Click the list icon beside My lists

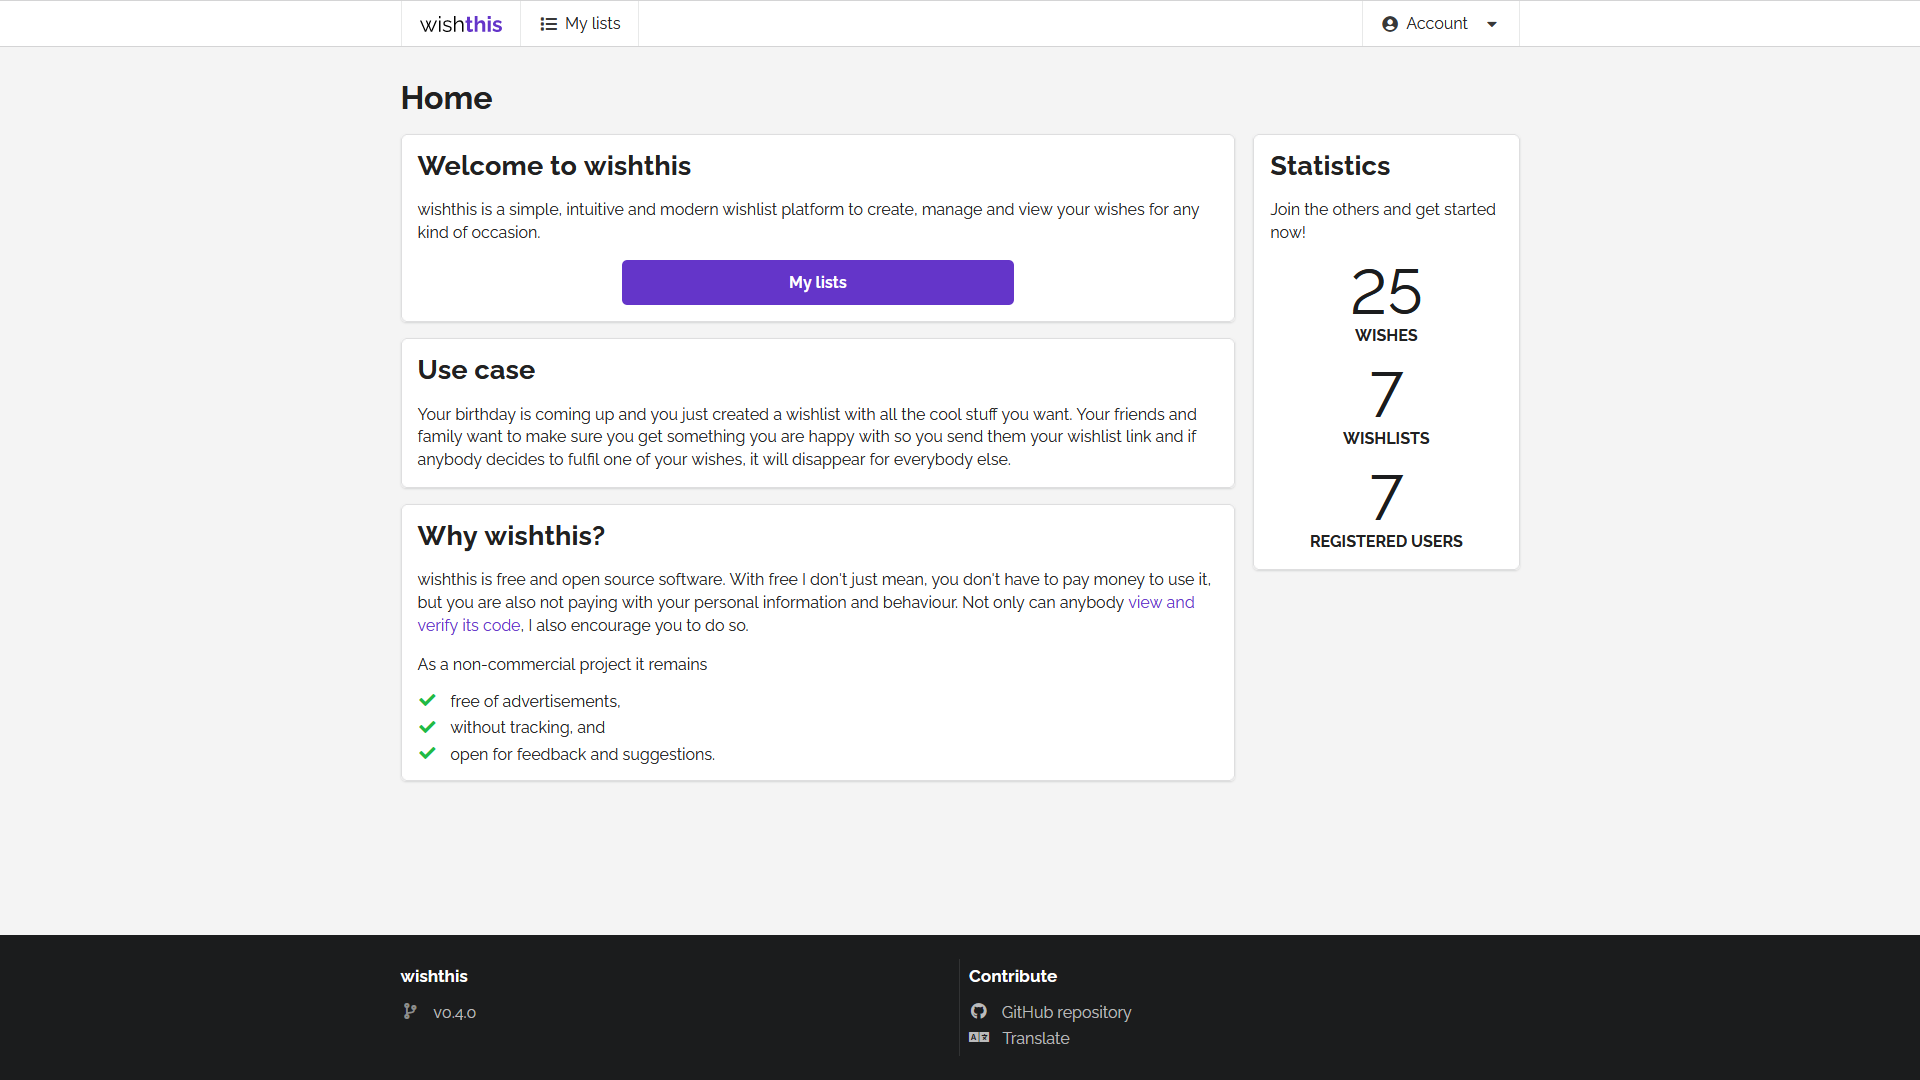[548, 24]
